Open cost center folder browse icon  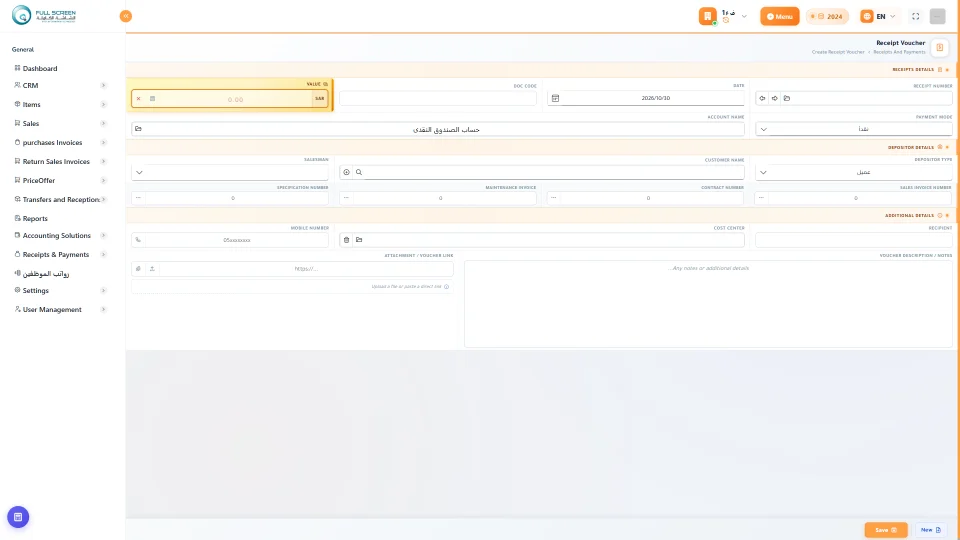[359, 240]
